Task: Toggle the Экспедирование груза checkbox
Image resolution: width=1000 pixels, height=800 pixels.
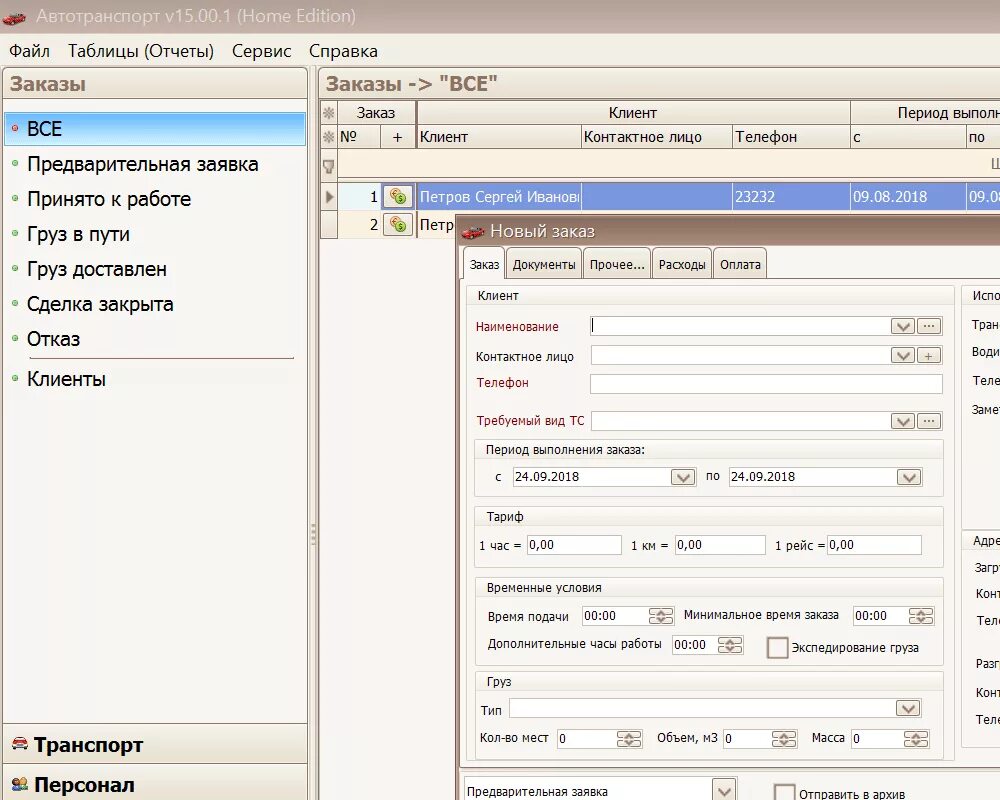Action: pos(777,648)
